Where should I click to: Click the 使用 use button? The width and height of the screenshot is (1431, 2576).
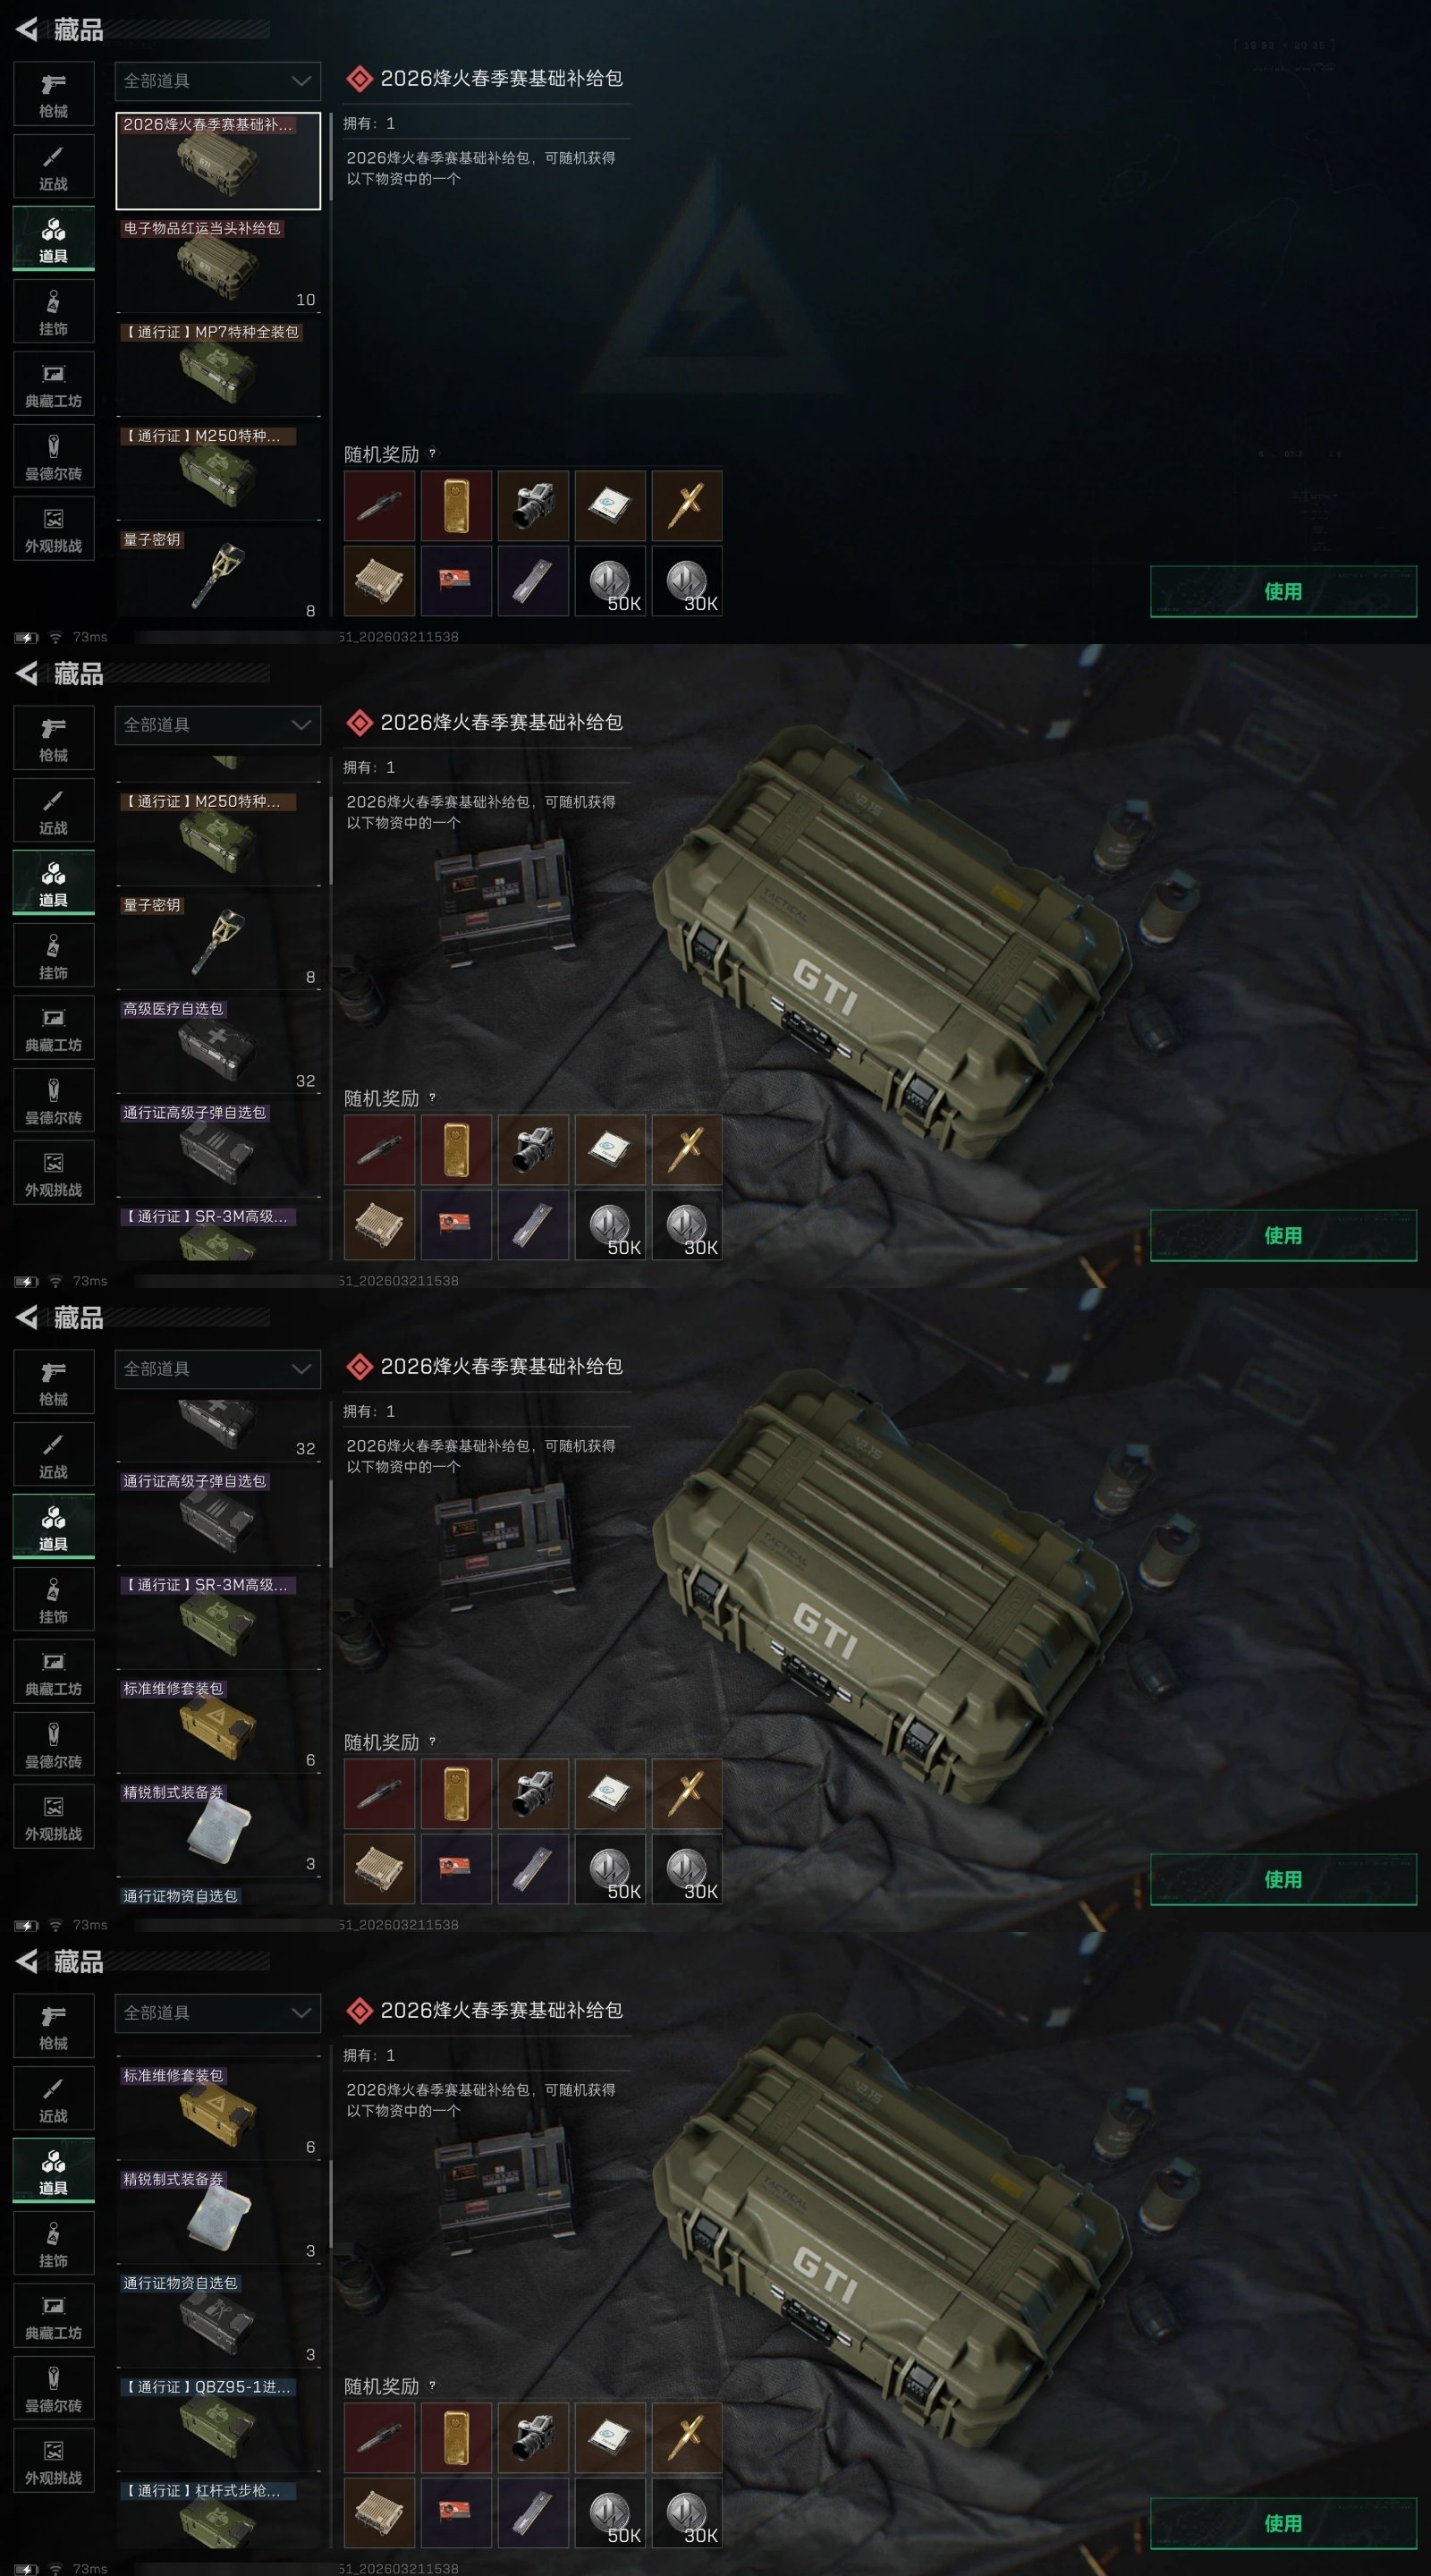1283,591
